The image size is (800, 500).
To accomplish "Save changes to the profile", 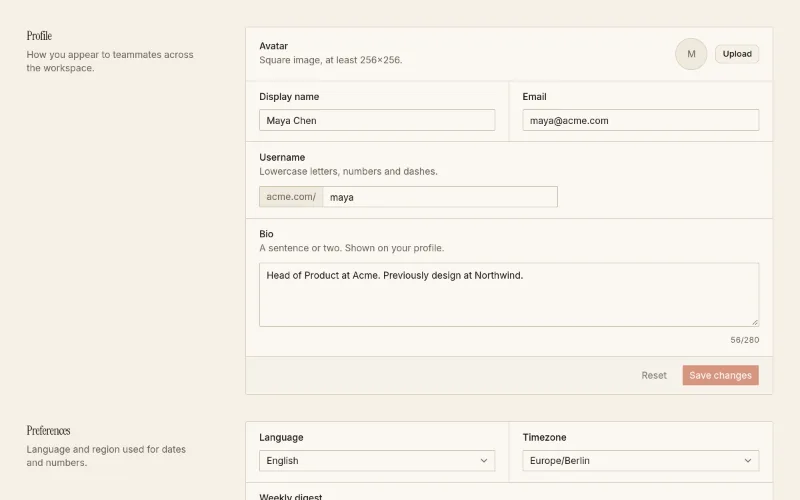I will pos(720,376).
